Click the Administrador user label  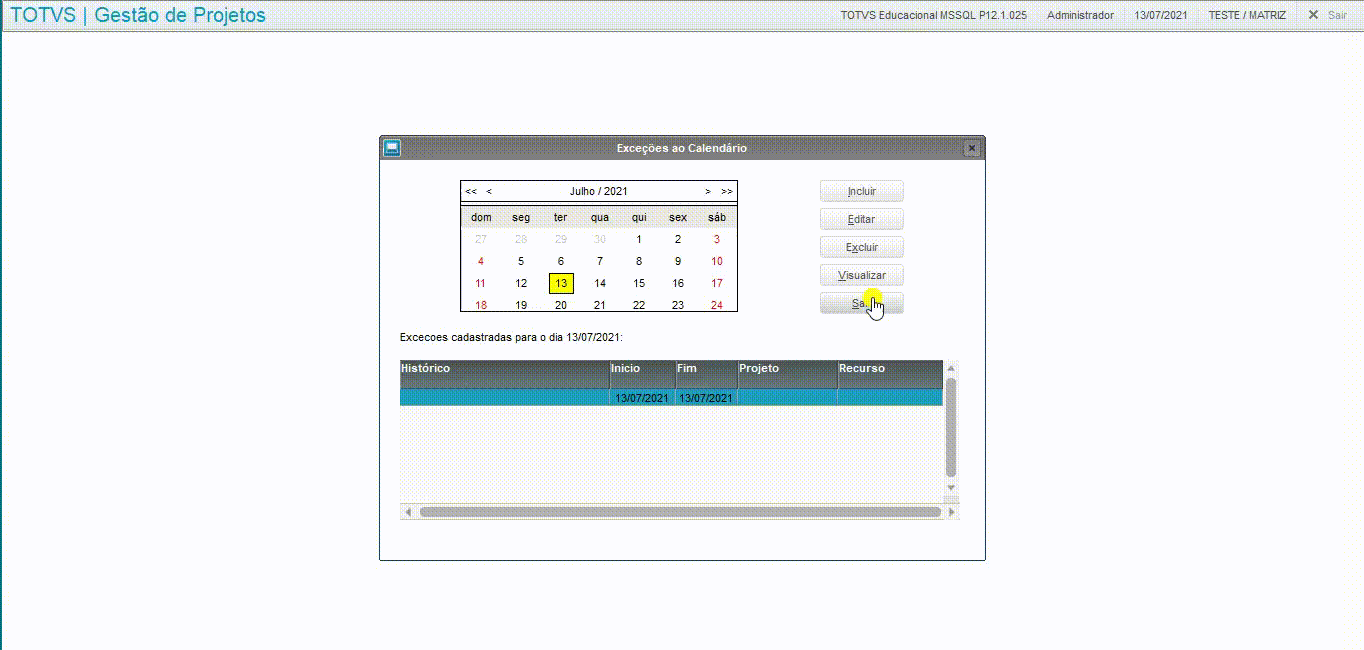[x=1080, y=16]
